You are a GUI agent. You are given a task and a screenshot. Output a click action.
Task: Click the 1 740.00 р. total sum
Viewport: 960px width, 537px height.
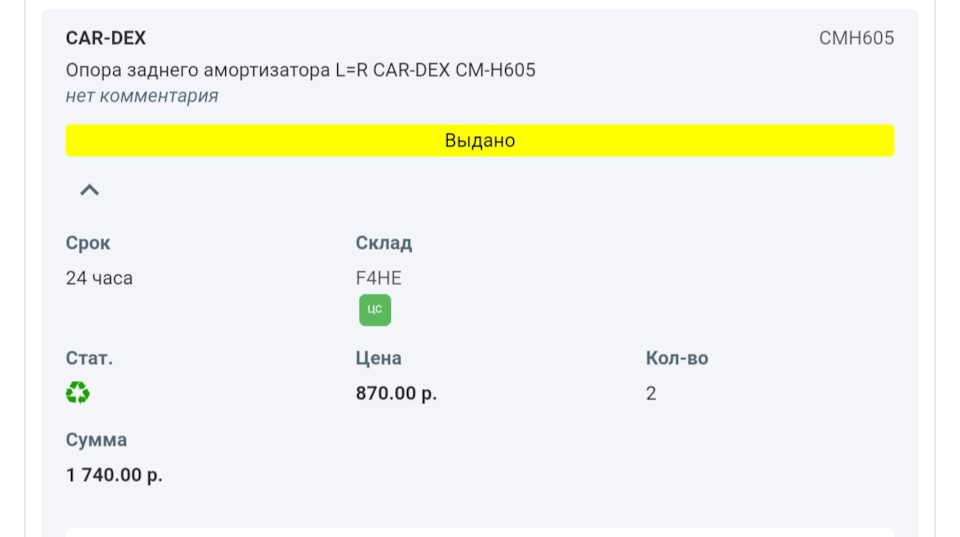(114, 475)
